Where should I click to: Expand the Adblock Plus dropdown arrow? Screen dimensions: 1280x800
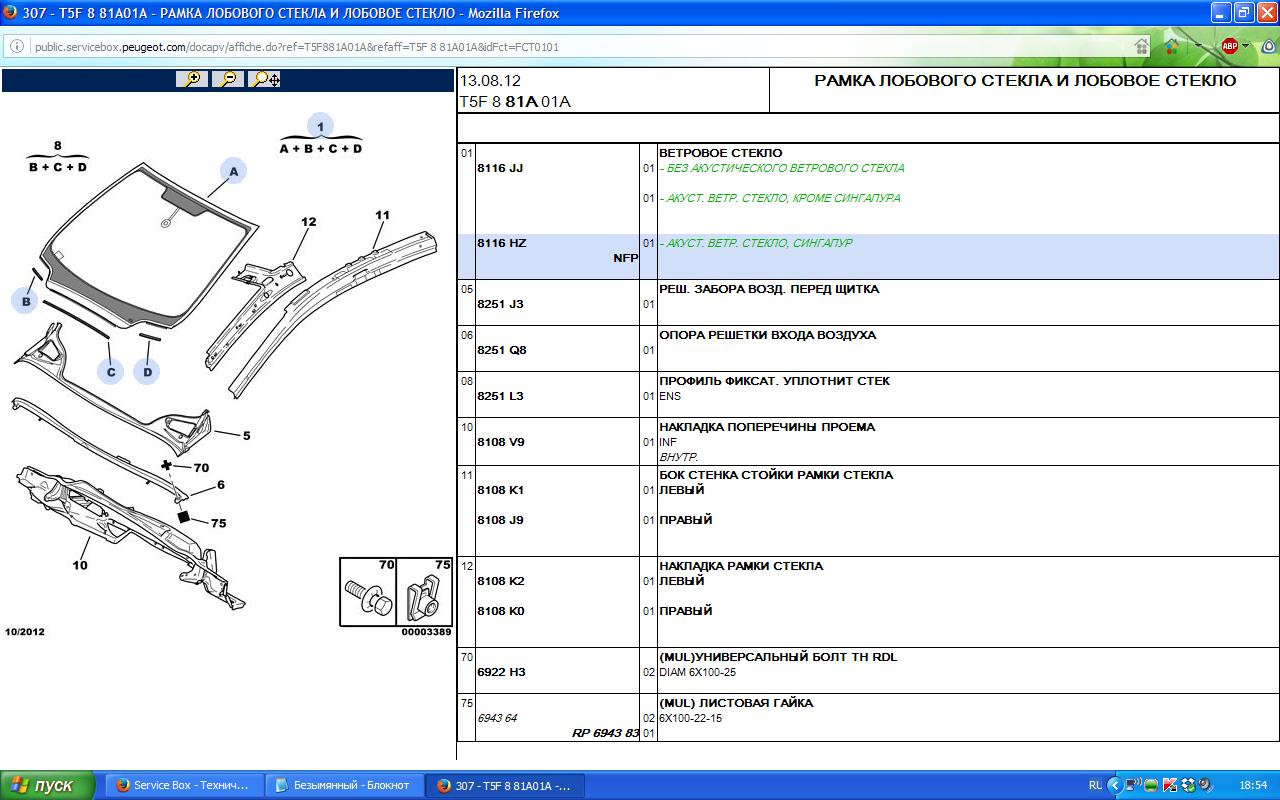pos(1245,47)
